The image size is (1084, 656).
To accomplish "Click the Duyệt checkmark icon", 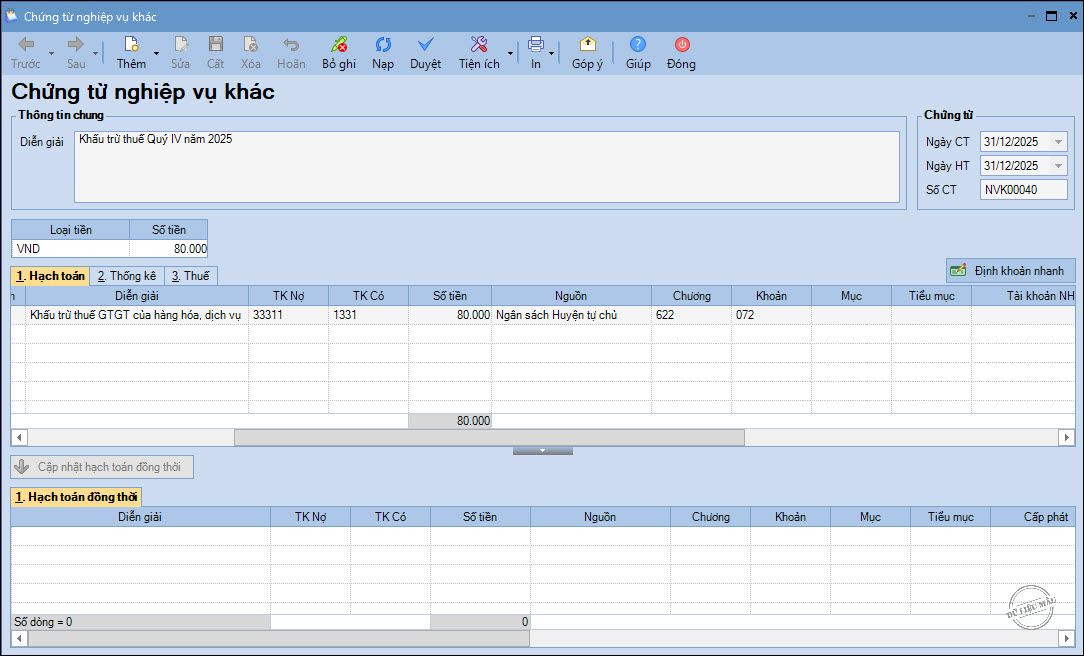I will click(x=425, y=45).
